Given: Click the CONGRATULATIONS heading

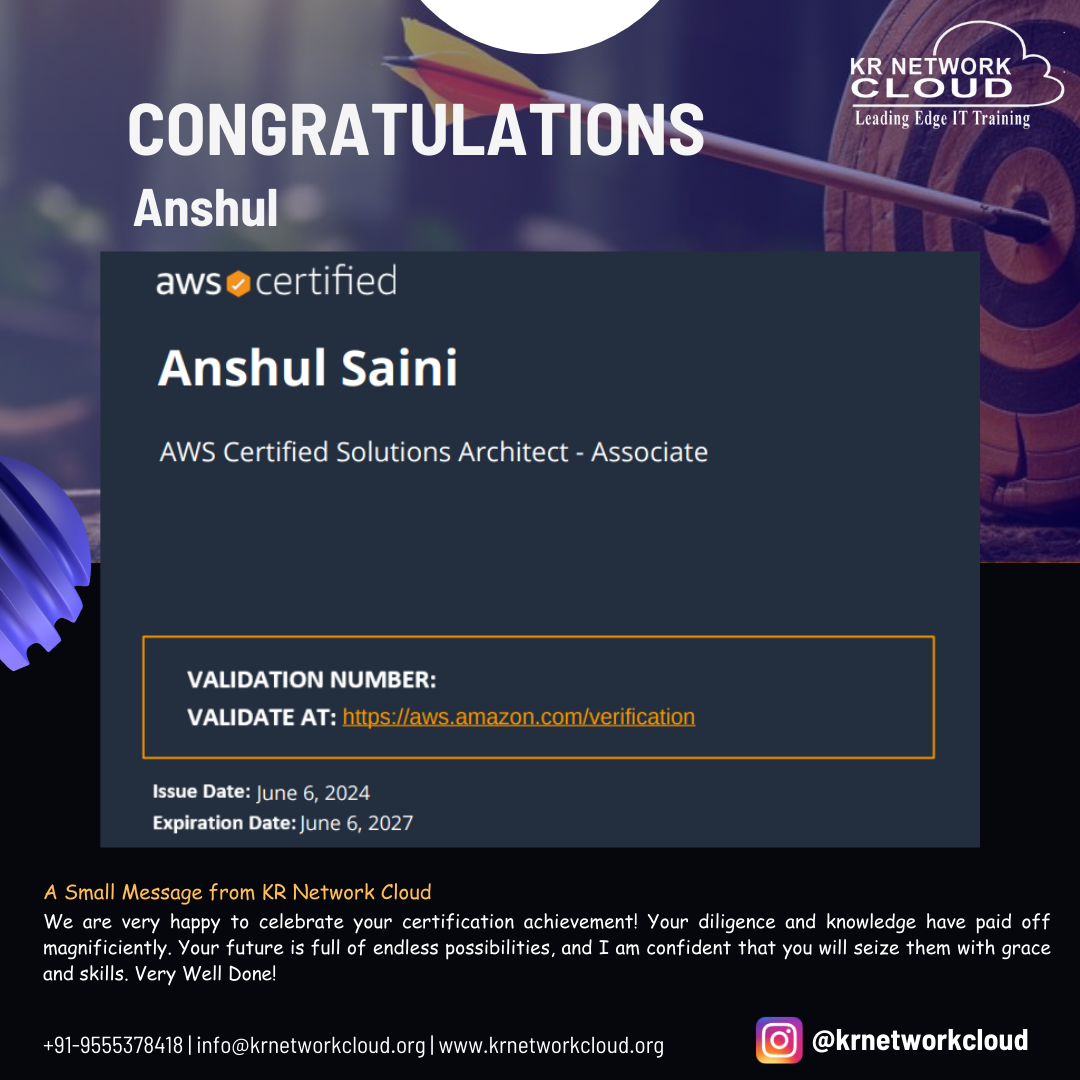Looking at the screenshot, I should [x=416, y=129].
